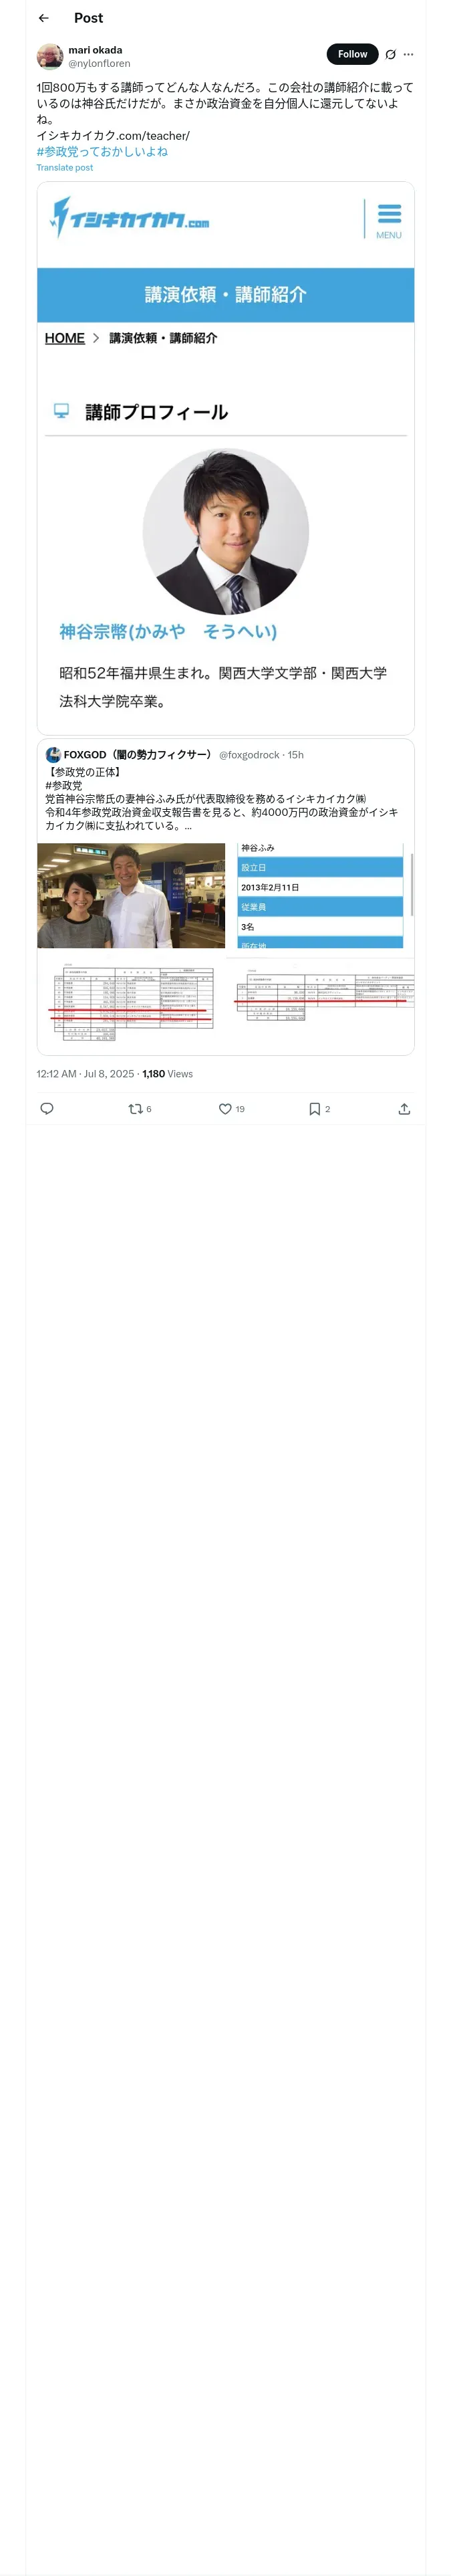Open the #参政党っておかしいよね hashtag

click(x=102, y=152)
